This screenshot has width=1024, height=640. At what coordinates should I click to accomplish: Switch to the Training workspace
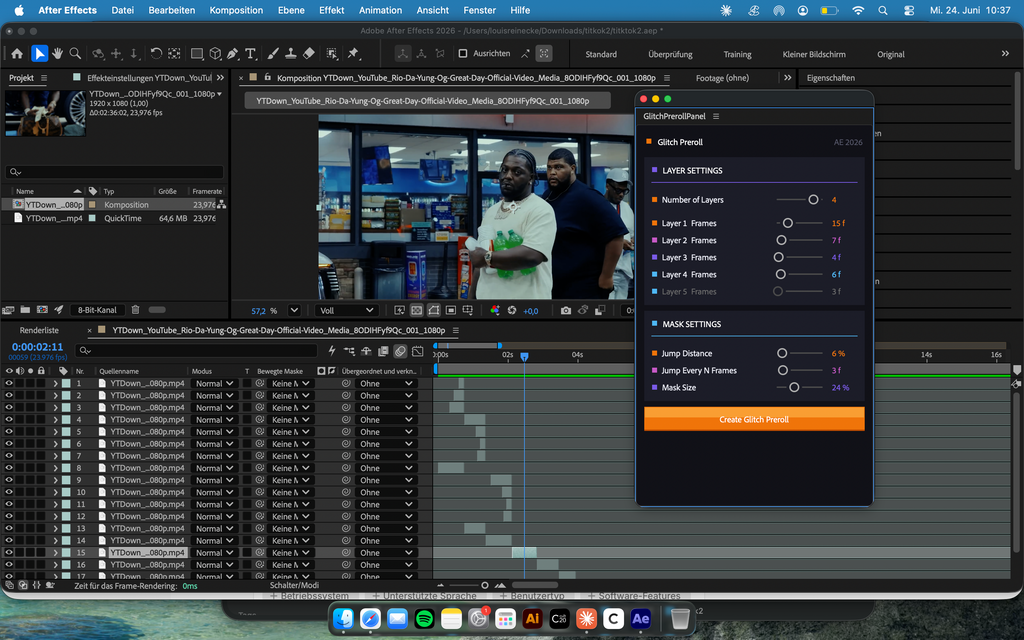pos(737,54)
